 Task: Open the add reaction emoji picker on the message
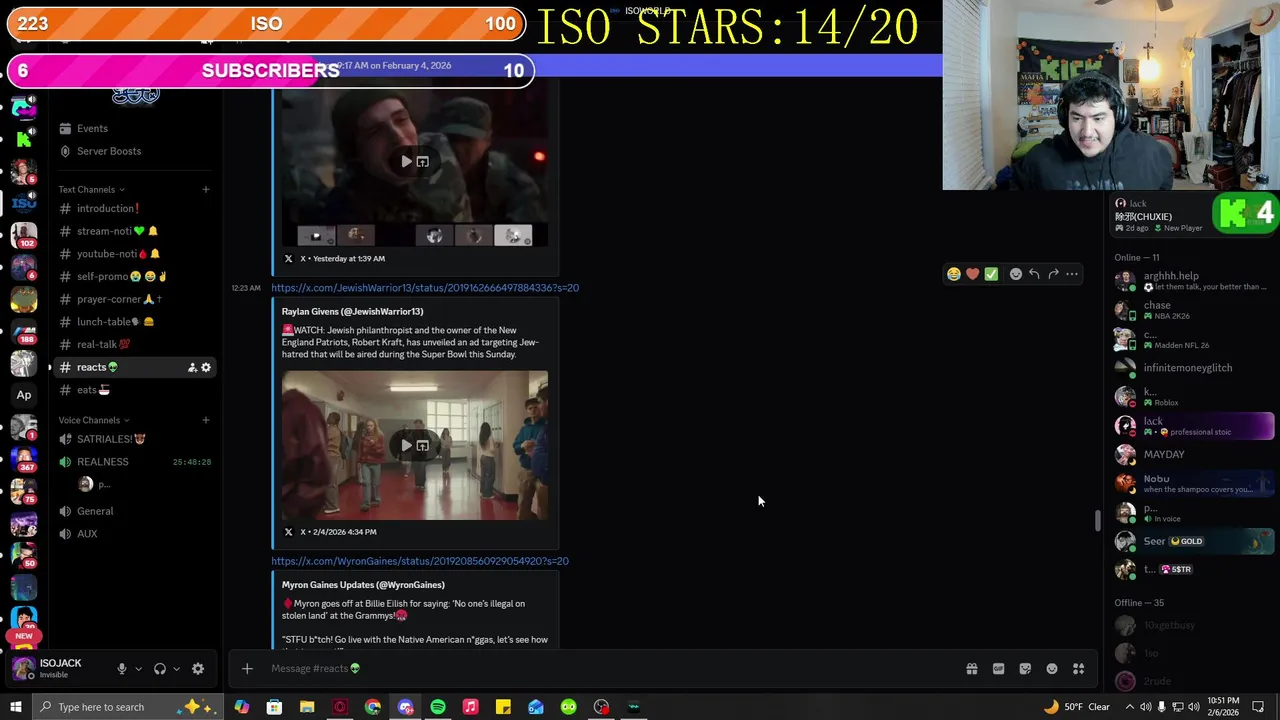coord(1016,274)
